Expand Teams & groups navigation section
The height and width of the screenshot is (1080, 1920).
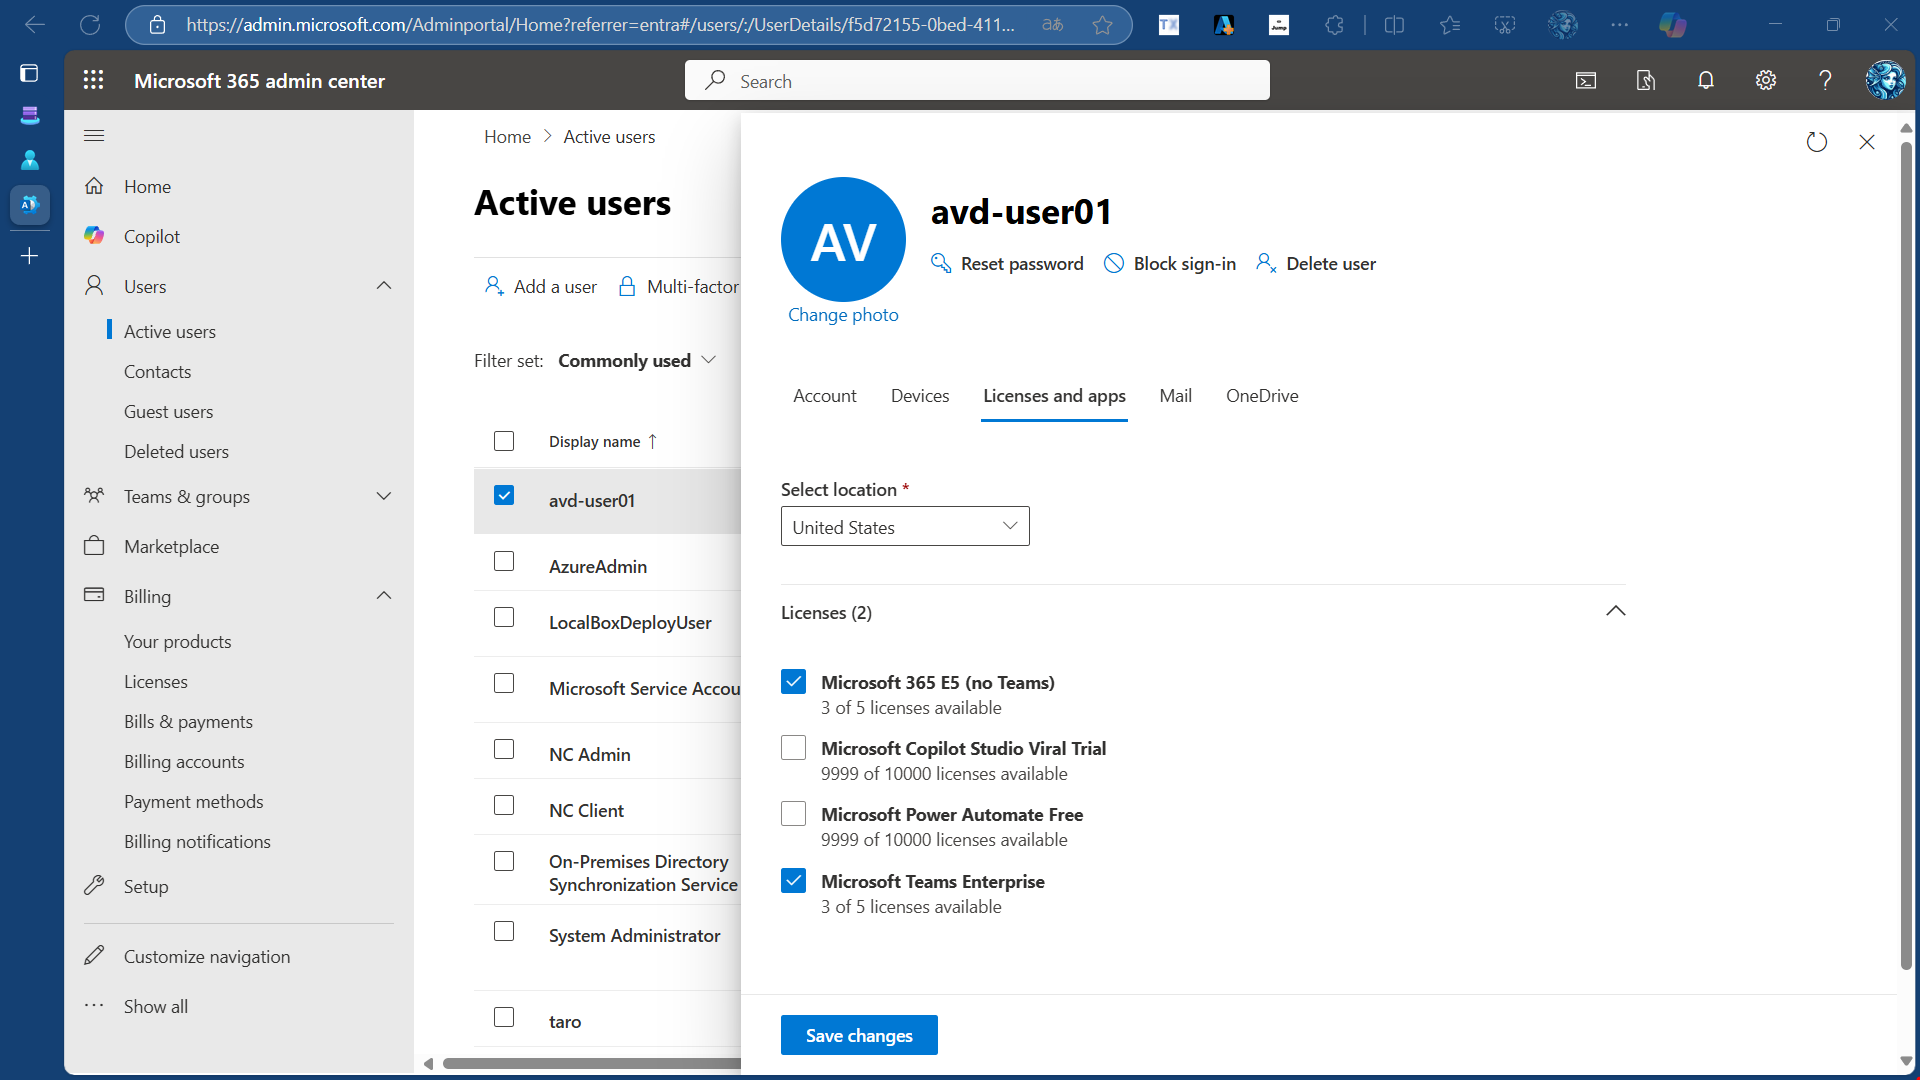point(384,496)
